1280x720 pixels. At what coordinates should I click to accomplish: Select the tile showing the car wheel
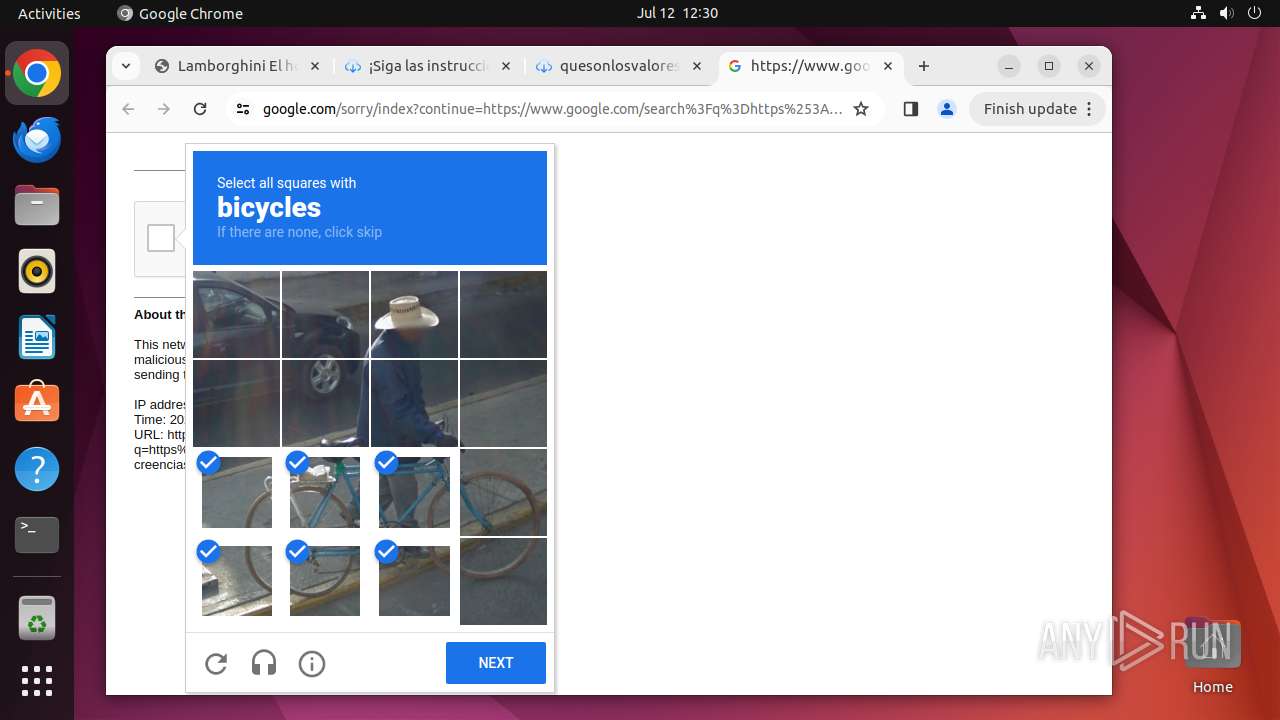pyautogui.click(x=325, y=403)
